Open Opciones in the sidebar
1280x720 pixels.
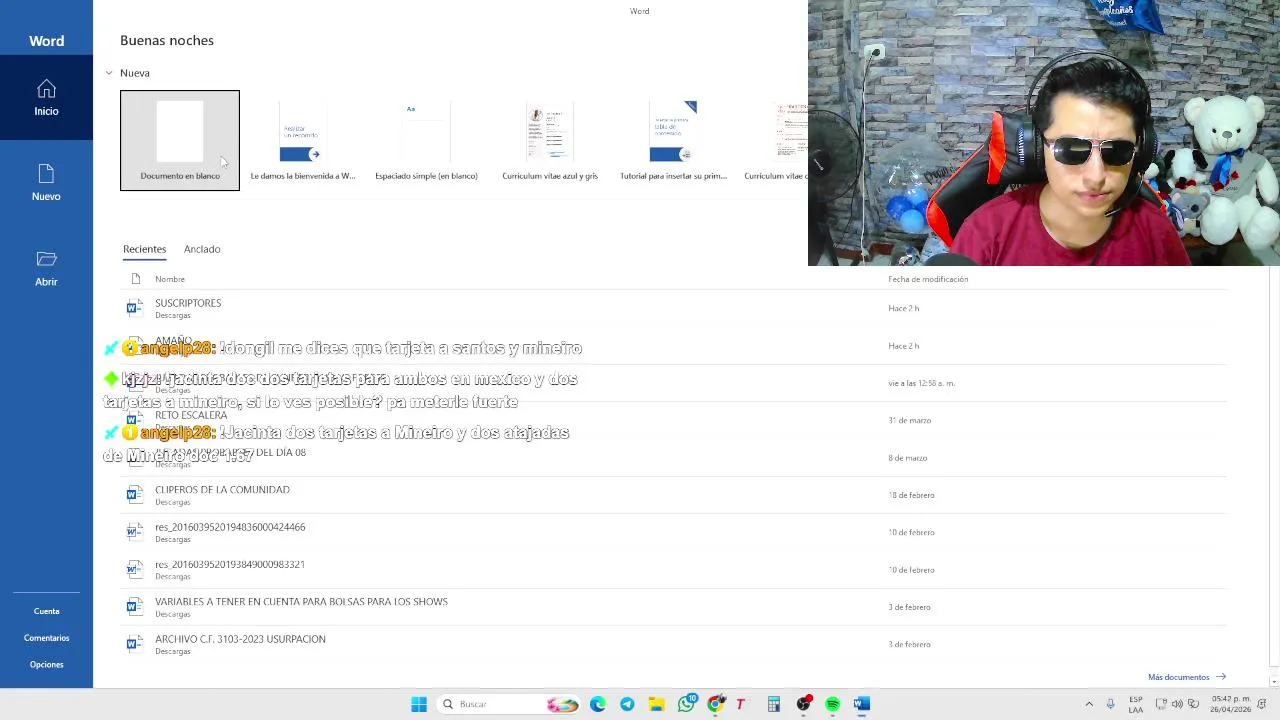click(46, 664)
